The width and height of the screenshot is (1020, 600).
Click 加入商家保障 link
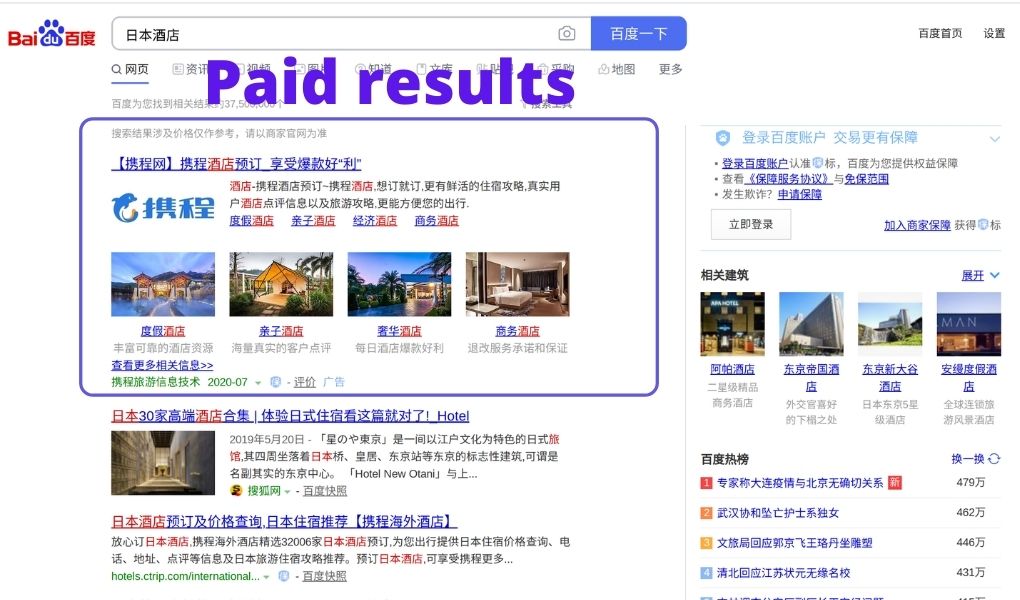(x=917, y=225)
